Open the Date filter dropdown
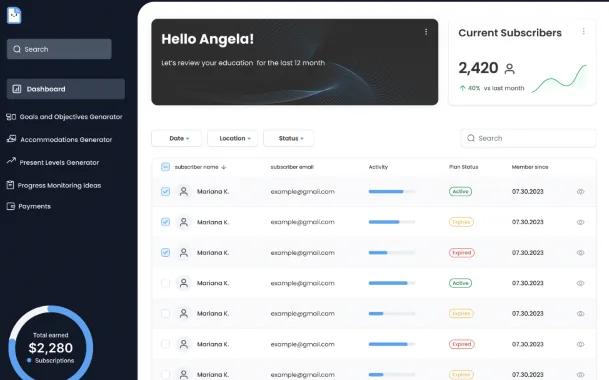Viewport: 609px width, 380px height. click(177, 138)
